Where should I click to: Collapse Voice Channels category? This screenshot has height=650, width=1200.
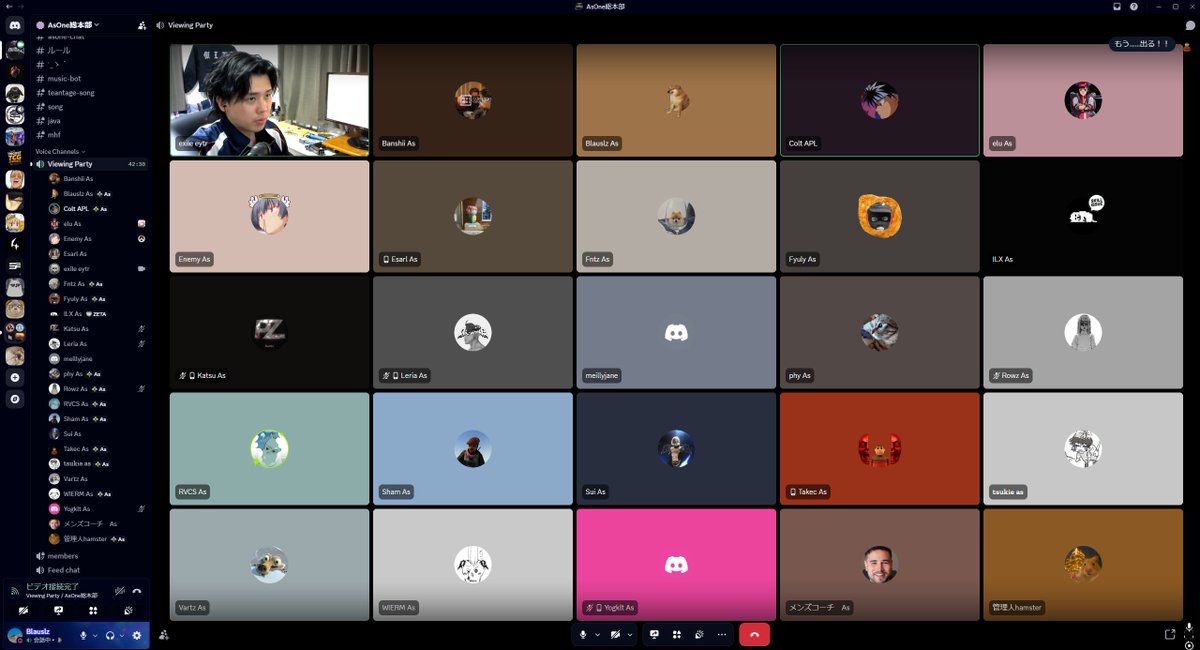pyautogui.click(x=60, y=151)
